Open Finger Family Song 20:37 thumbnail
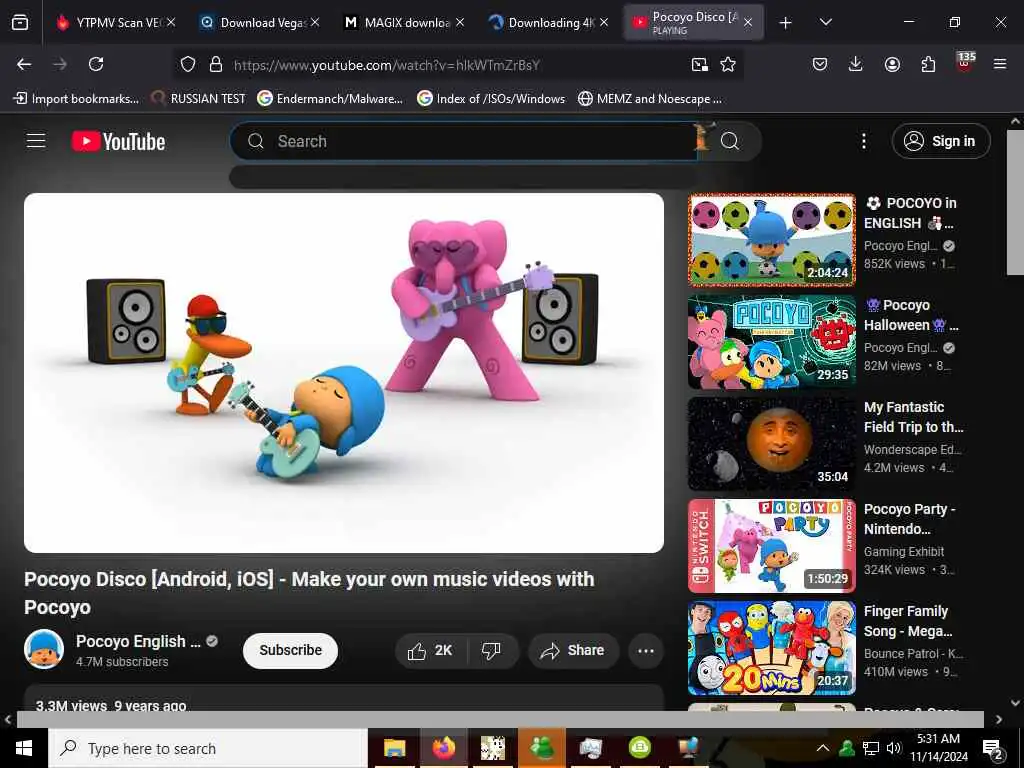 771,648
